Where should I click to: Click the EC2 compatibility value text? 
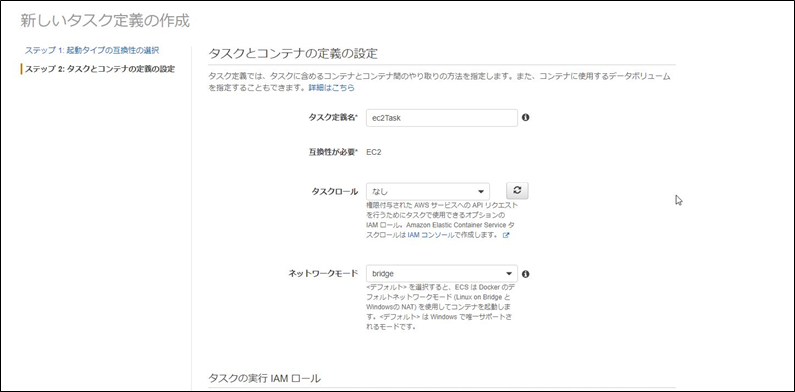(374, 152)
